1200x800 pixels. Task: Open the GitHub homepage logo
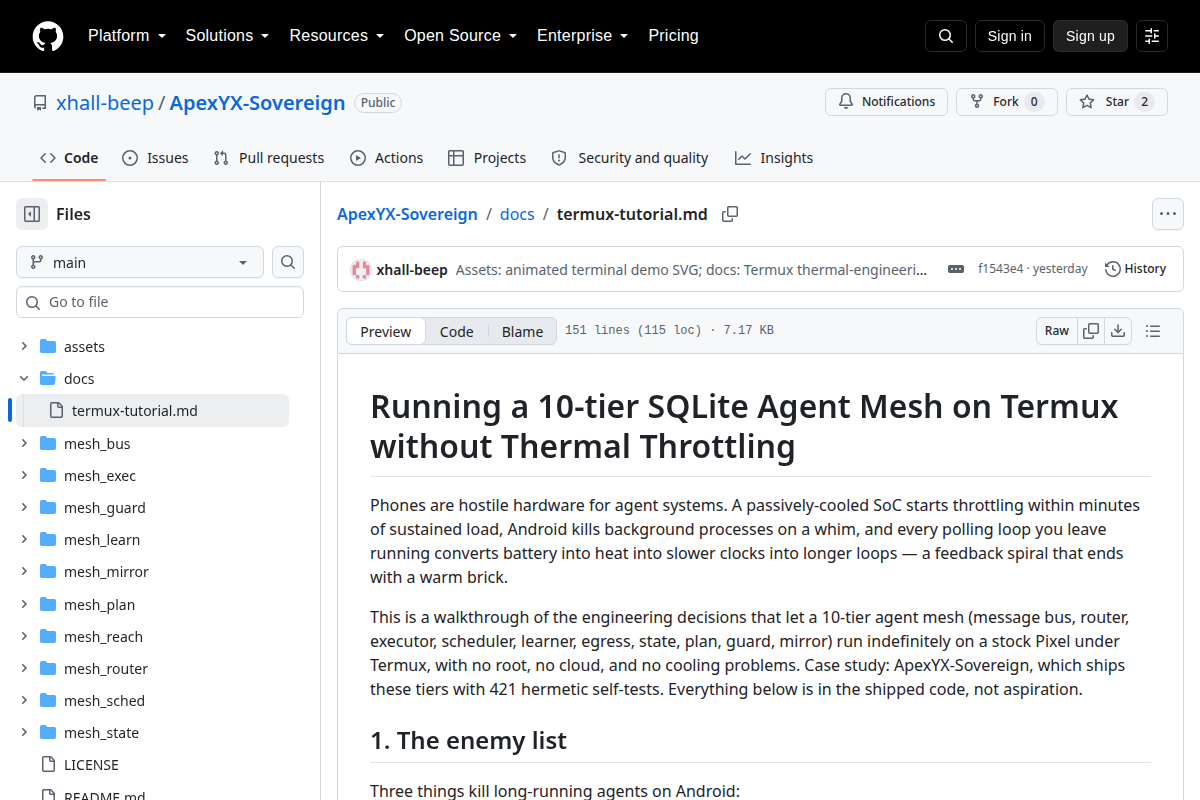coord(48,36)
